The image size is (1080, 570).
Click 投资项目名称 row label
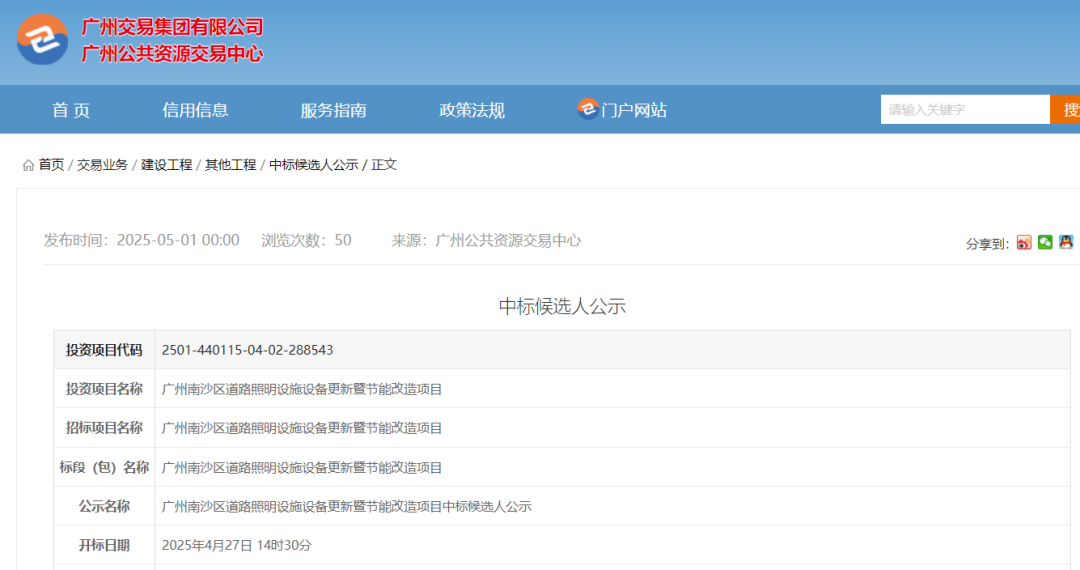[x=104, y=389]
